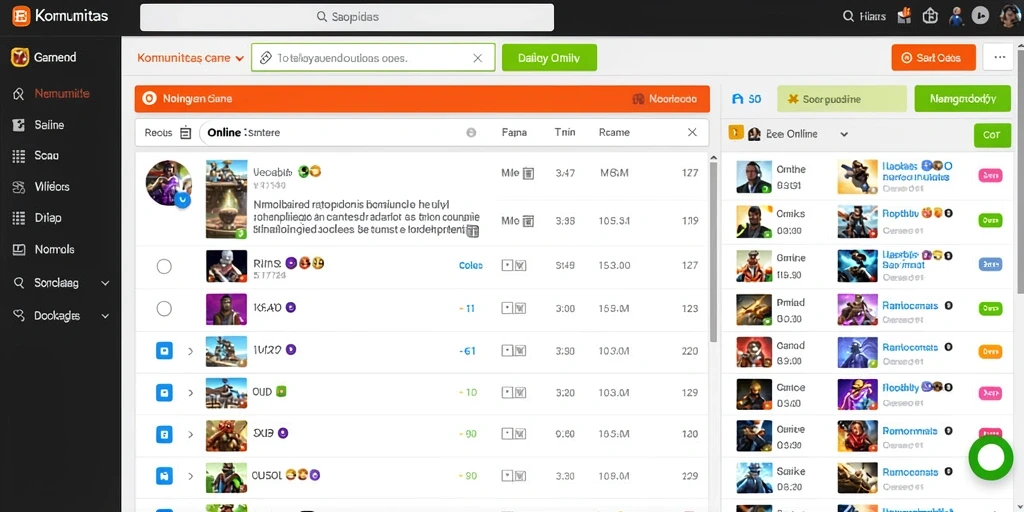Toggle blue checkbox for IU20 row
1024x512 pixels.
[x=165, y=351]
